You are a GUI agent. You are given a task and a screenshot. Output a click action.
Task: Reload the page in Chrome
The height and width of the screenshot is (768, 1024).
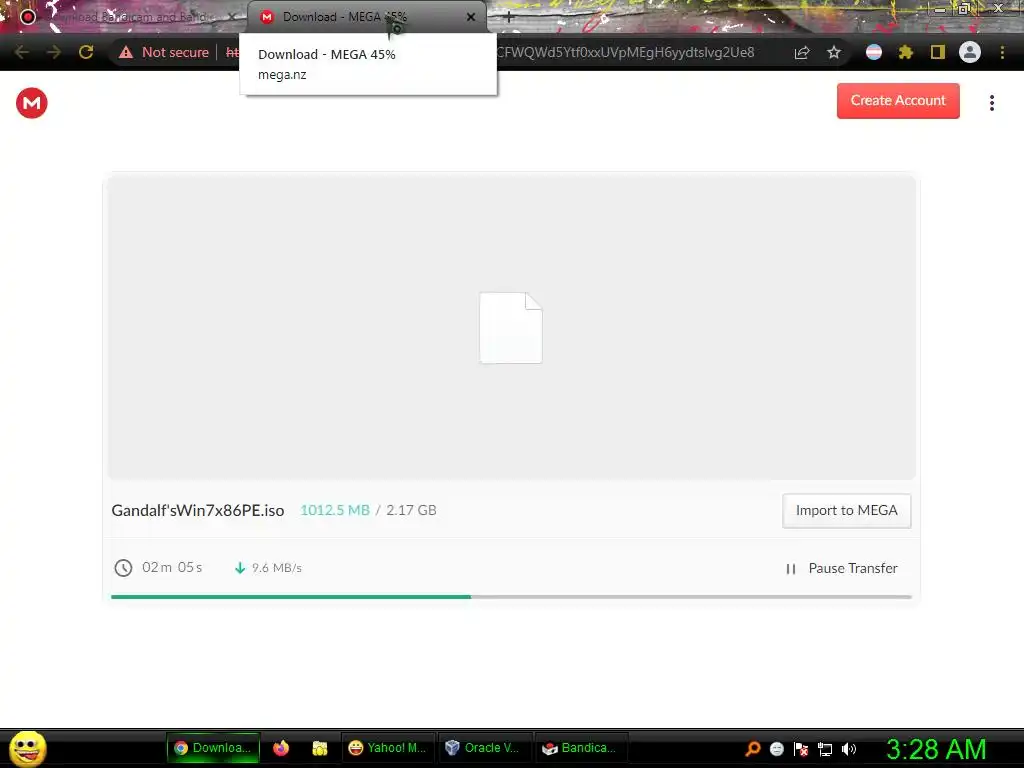pos(86,52)
